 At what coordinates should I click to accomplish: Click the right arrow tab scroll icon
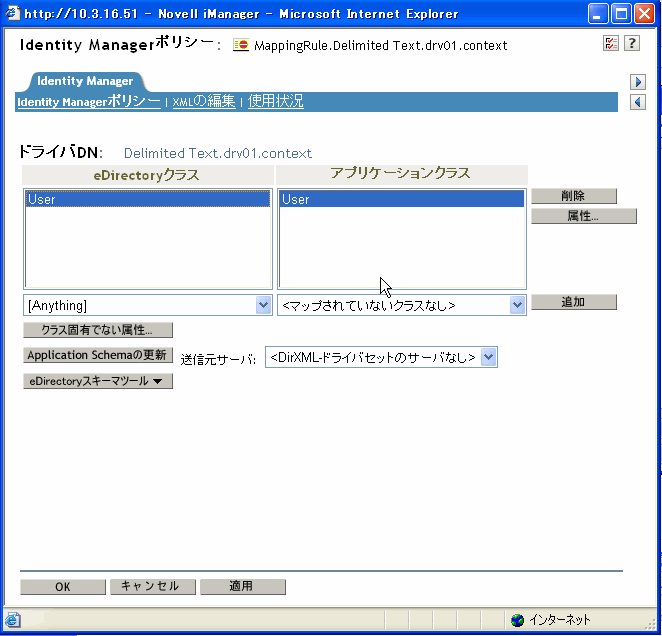pyautogui.click(x=638, y=82)
